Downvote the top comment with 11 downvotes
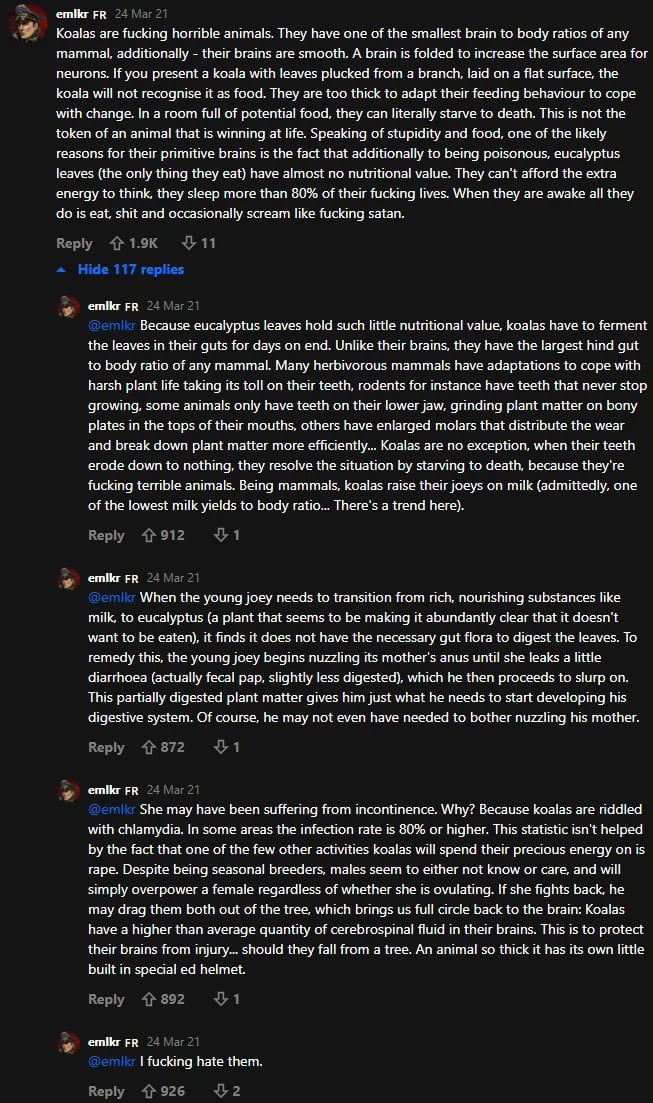This screenshot has width=653, height=1103. pyautogui.click(x=188, y=243)
